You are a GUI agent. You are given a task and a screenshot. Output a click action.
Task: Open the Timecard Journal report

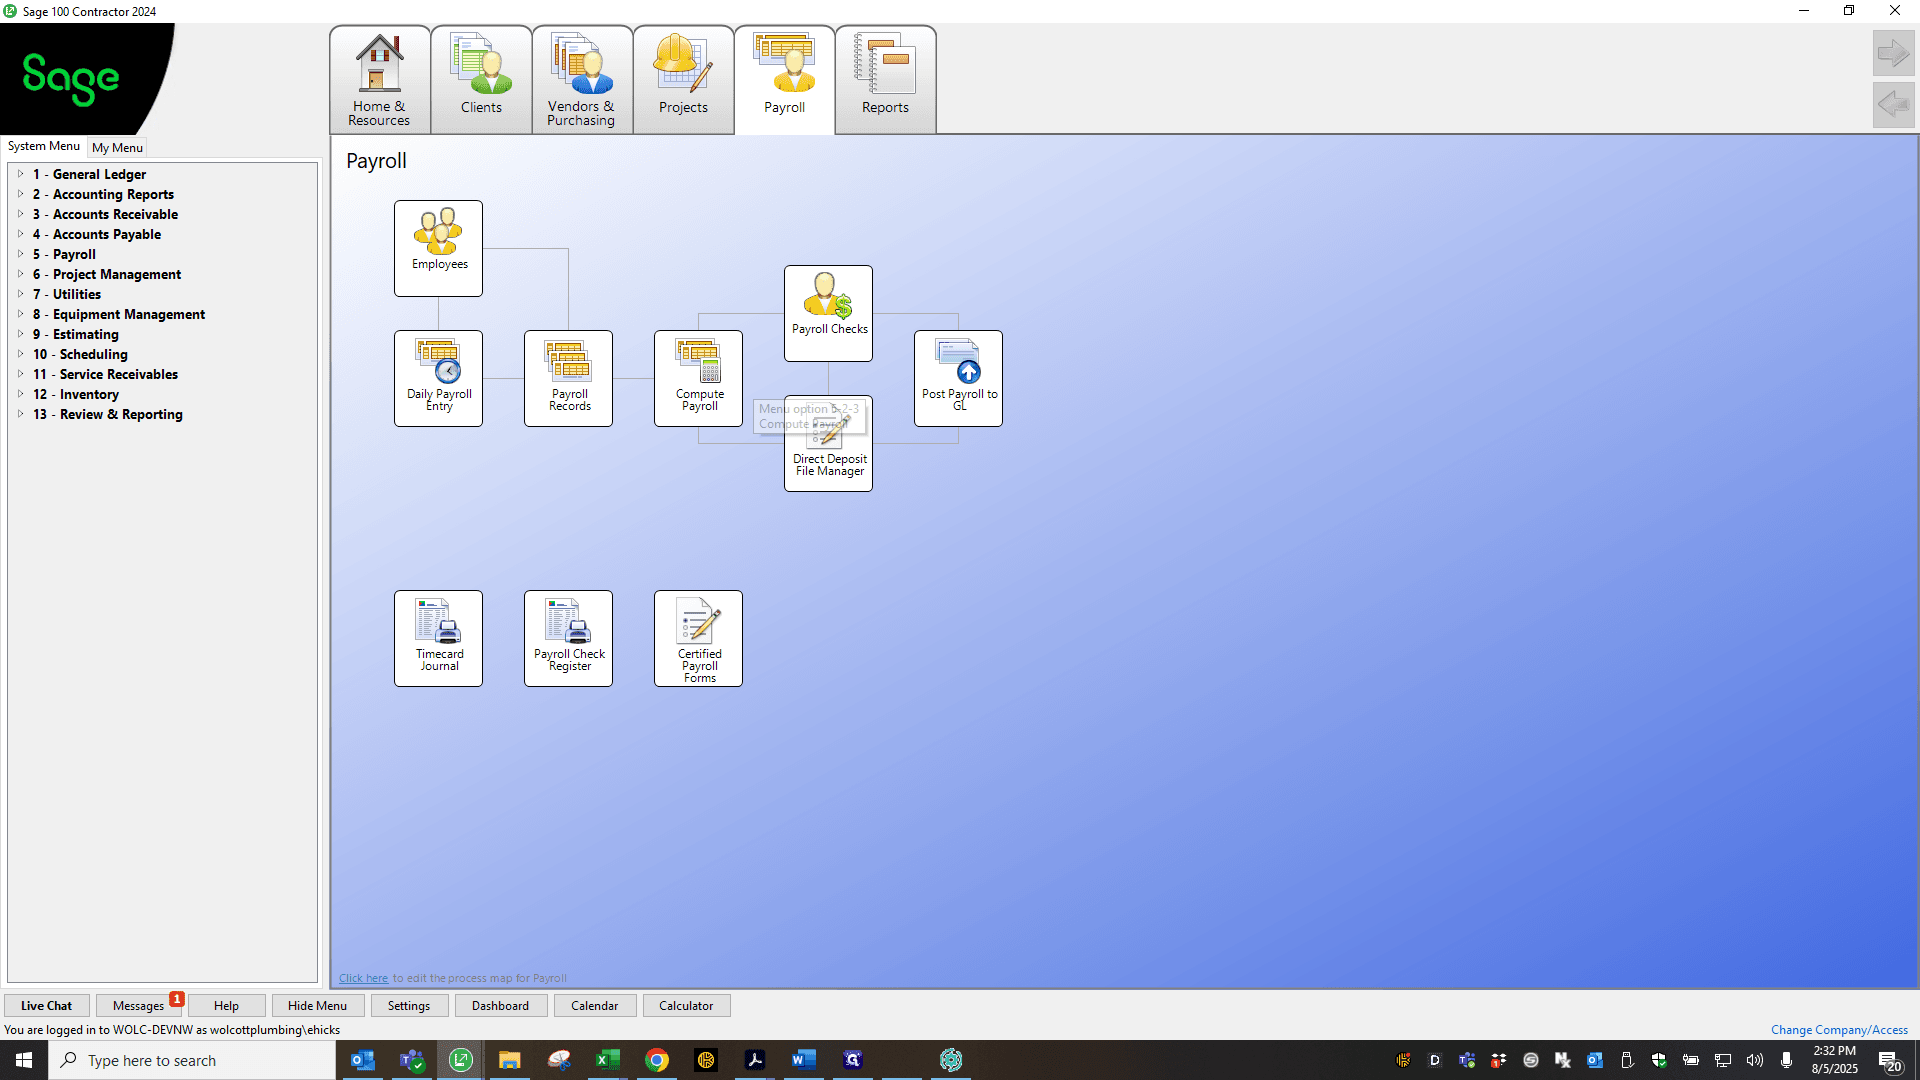438,638
